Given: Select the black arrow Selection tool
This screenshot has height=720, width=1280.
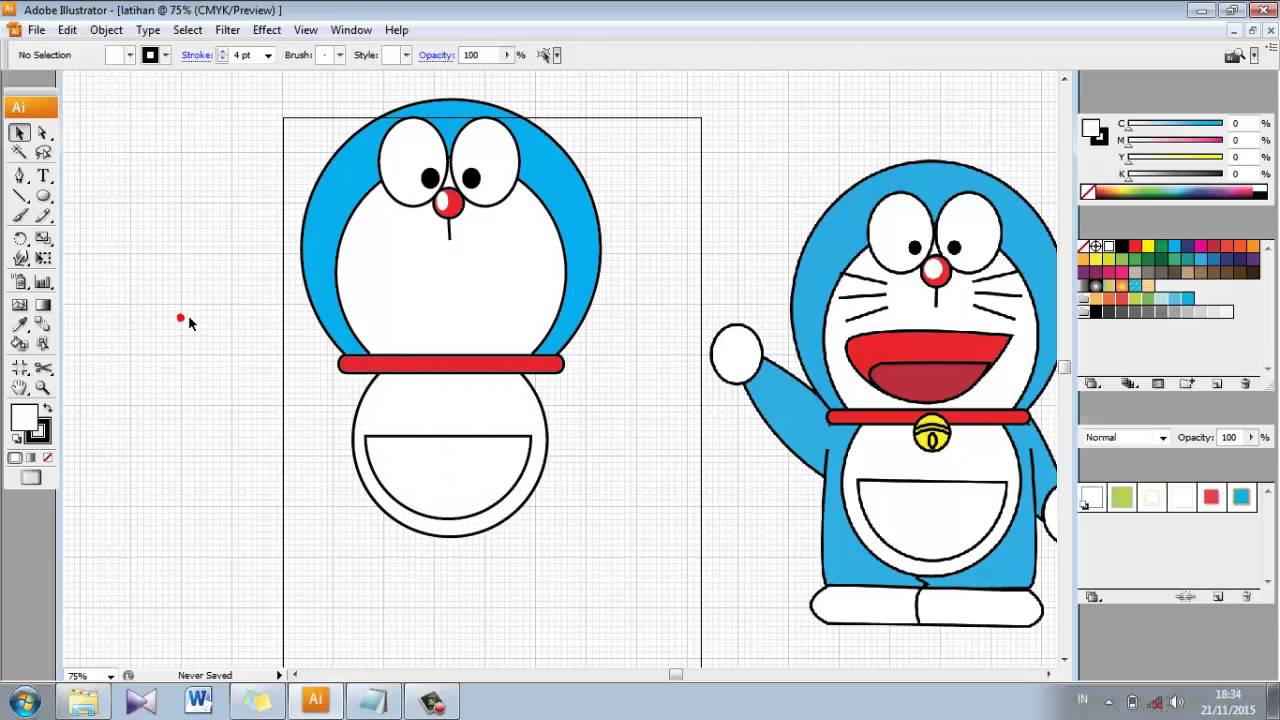Looking at the screenshot, I should tap(19, 133).
